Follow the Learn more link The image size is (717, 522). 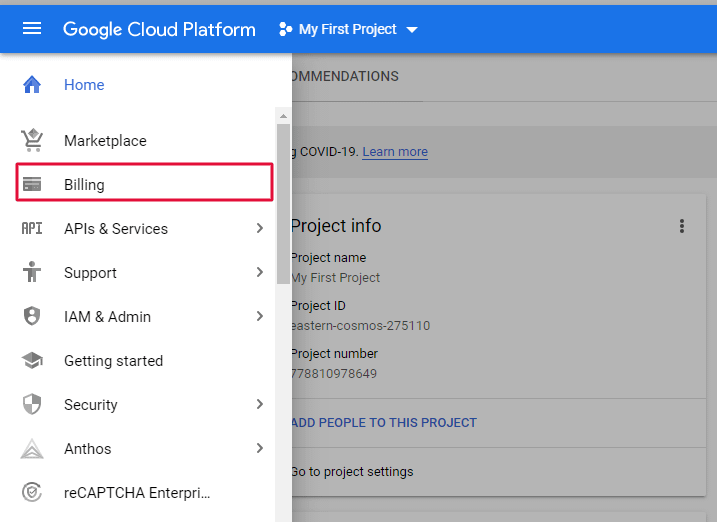pos(395,152)
